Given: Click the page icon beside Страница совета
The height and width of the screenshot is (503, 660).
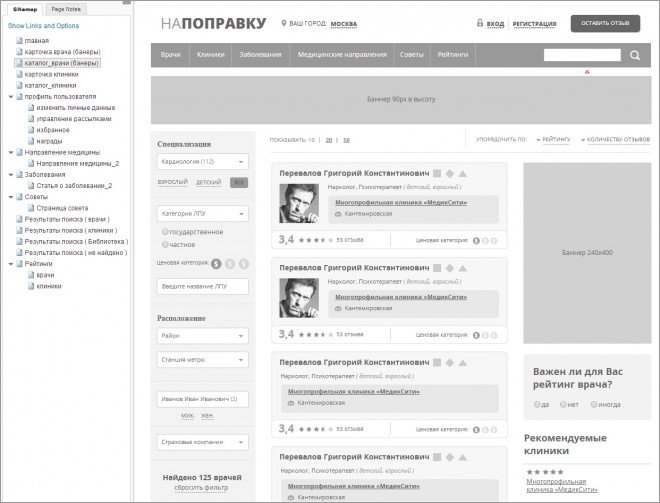Looking at the screenshot, I should click(31, 208).
